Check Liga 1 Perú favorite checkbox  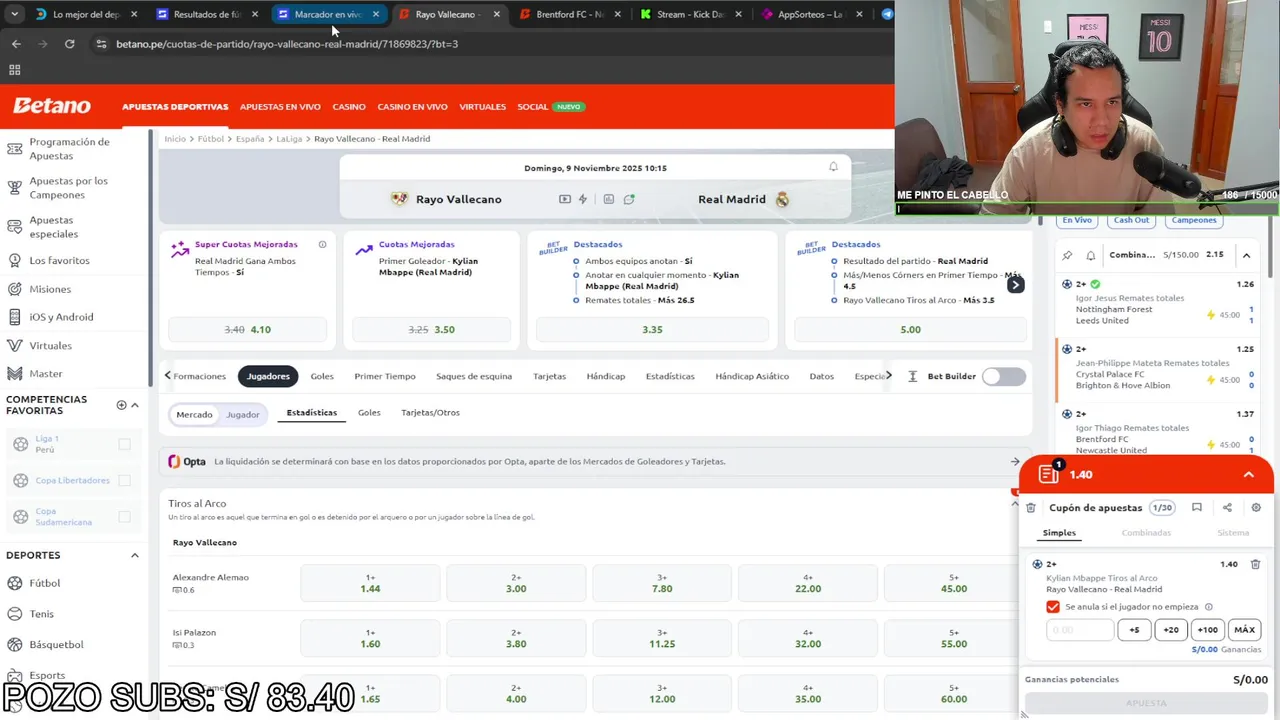coord(124,444)
